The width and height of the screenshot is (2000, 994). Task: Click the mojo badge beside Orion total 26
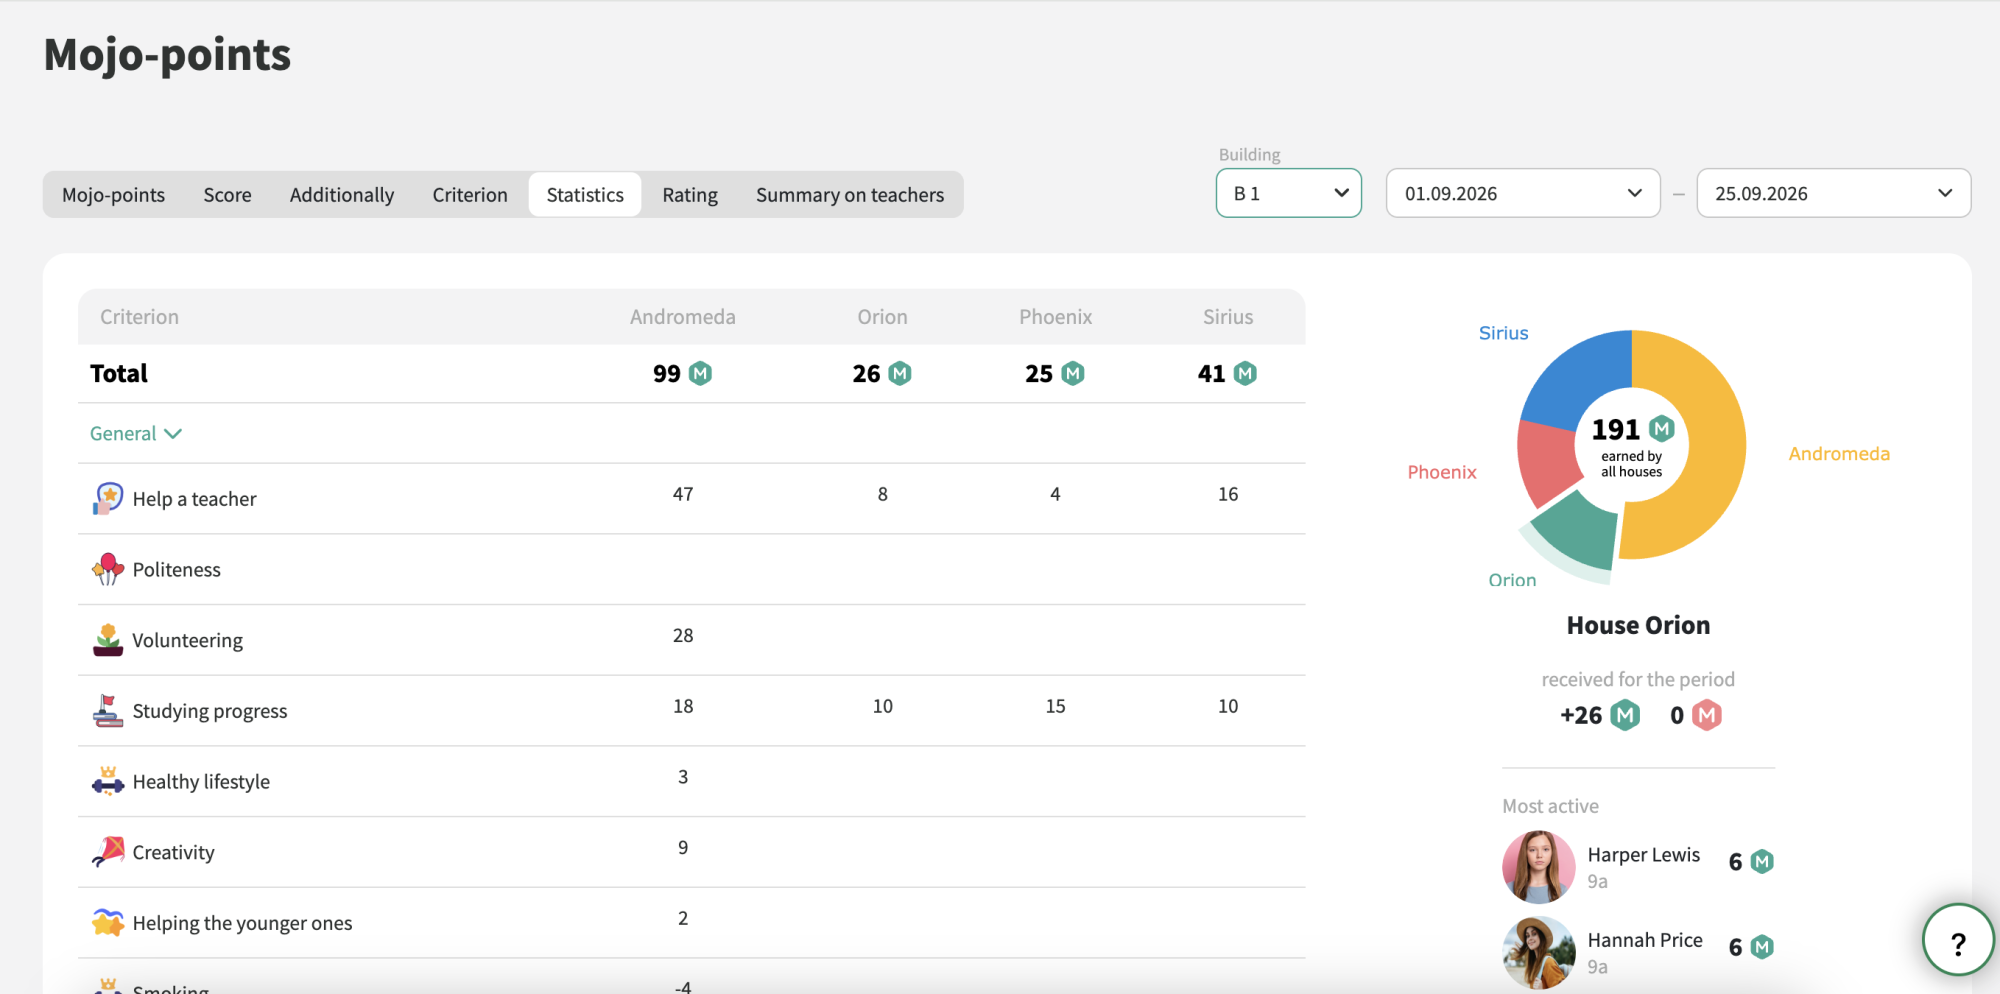(x=900, y=374)
